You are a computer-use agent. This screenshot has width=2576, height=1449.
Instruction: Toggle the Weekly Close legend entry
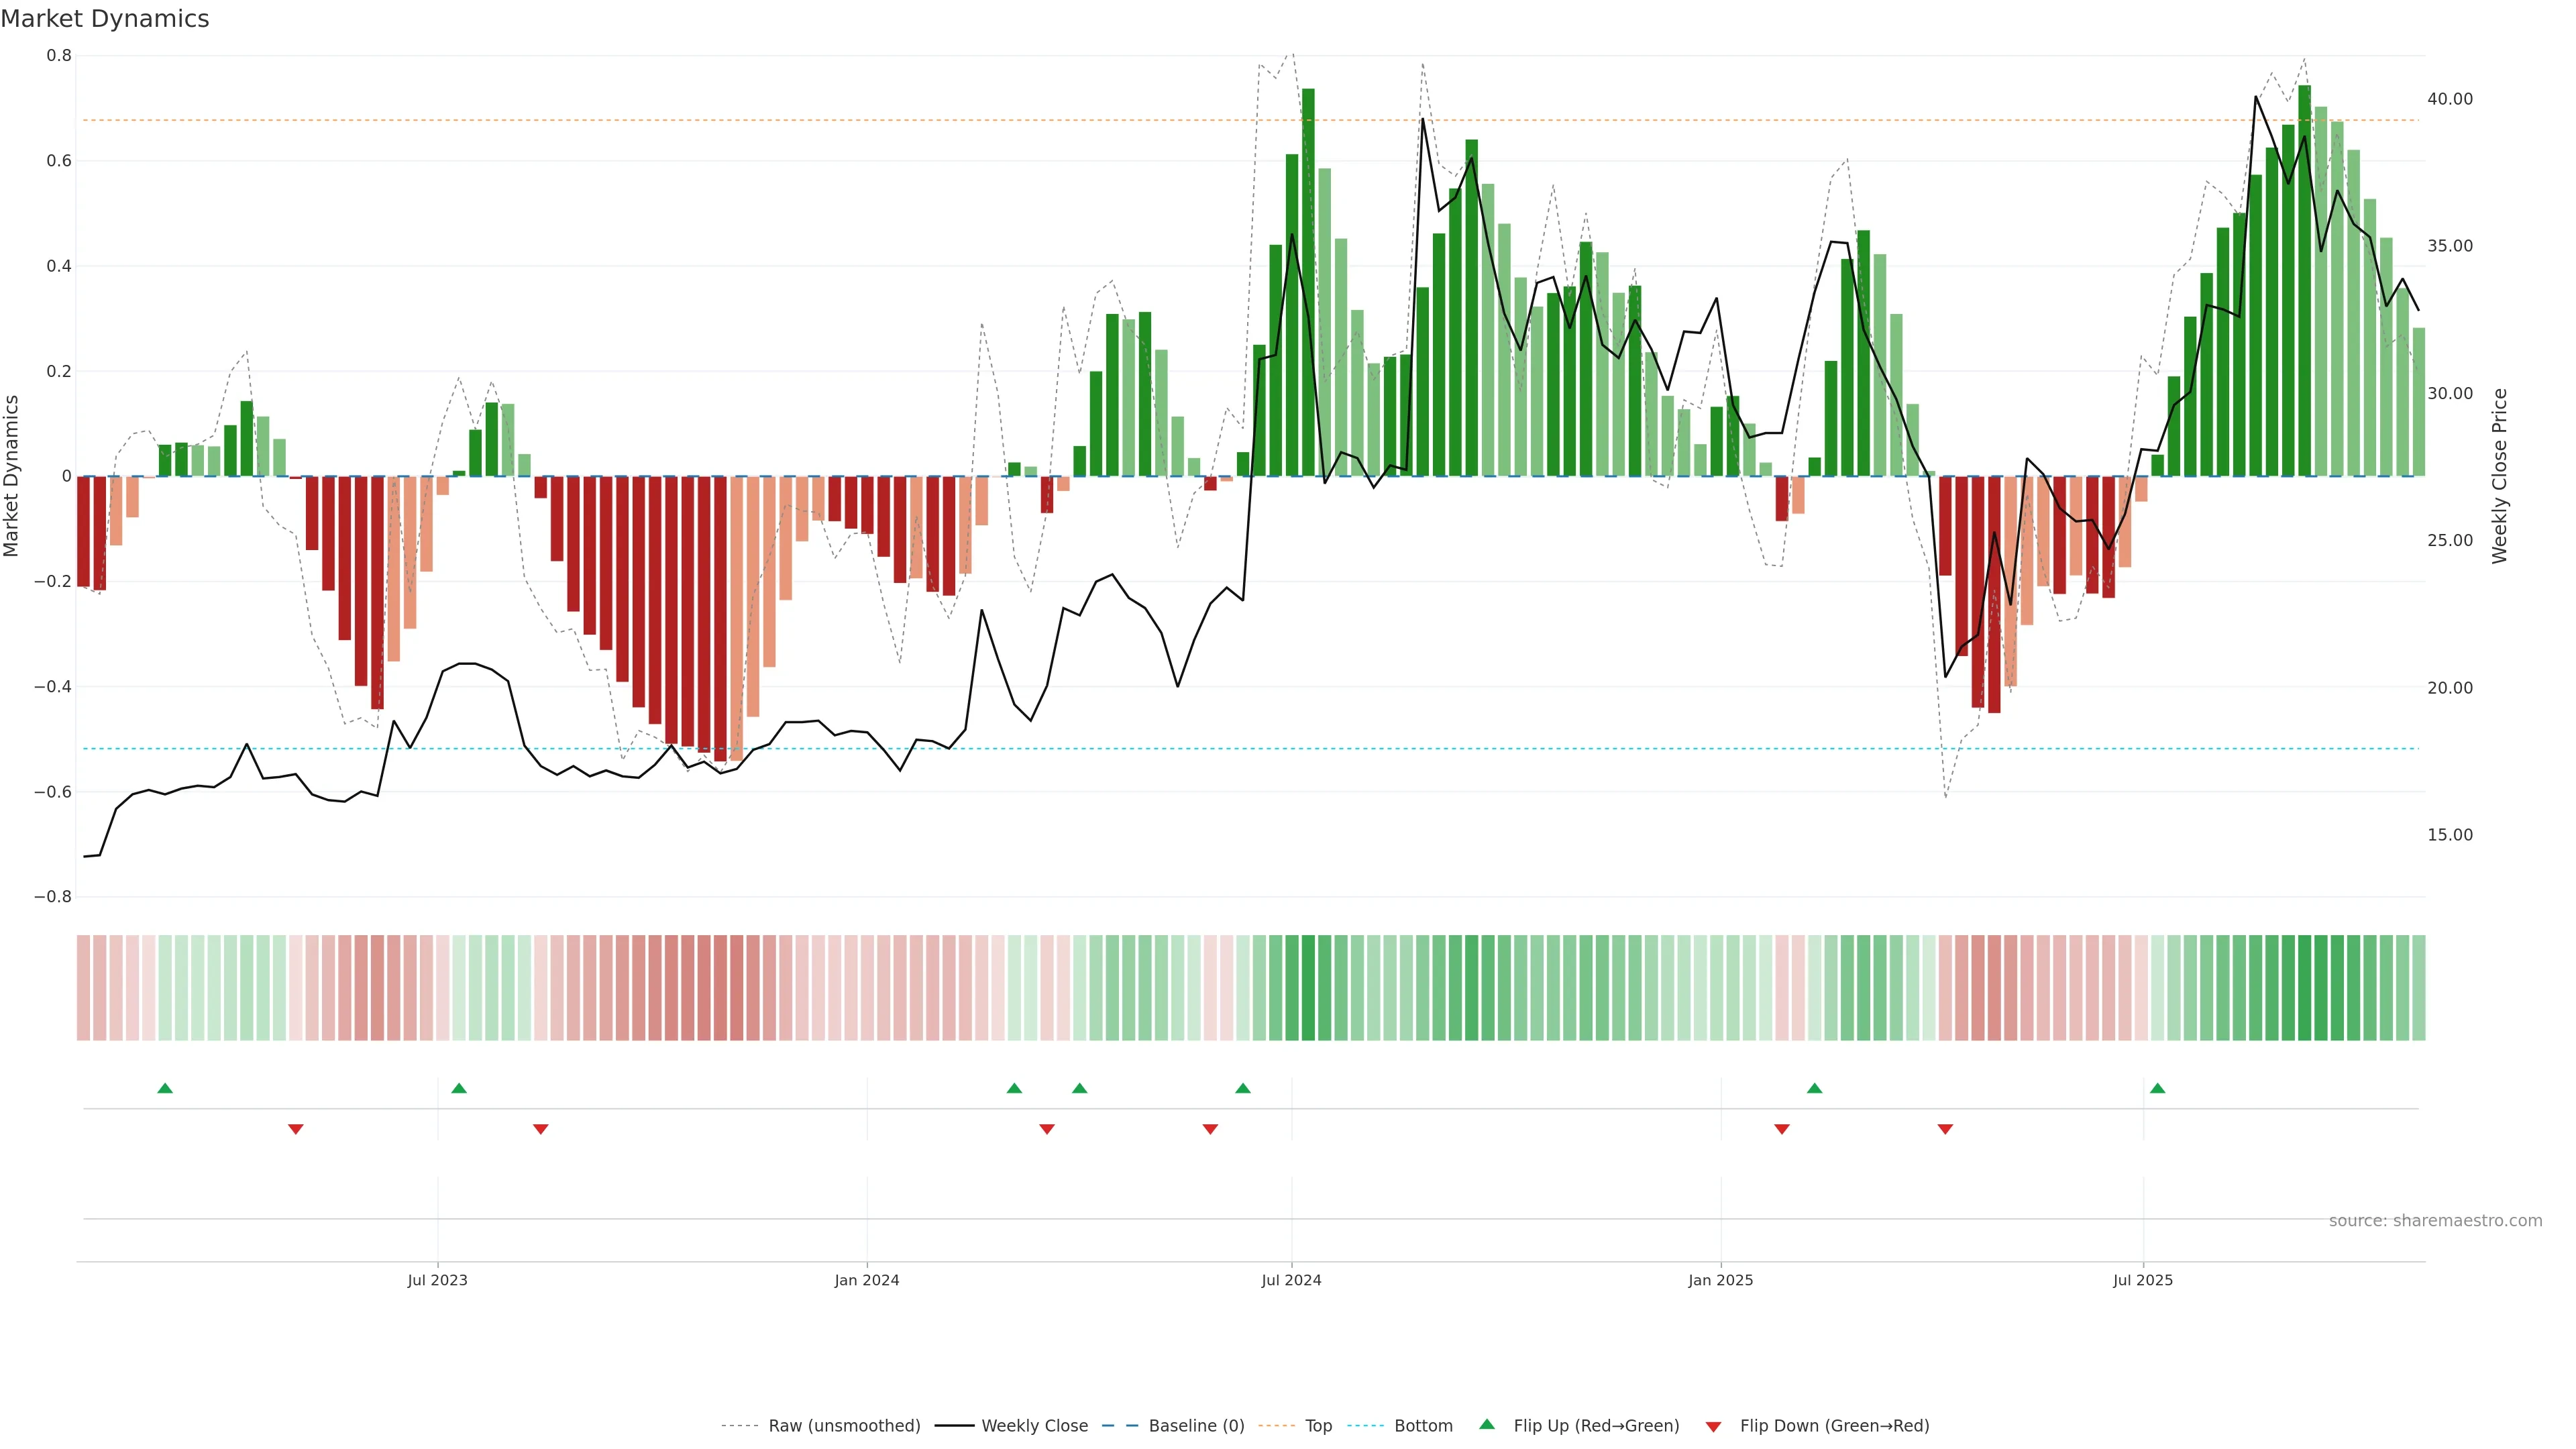1034,1426
